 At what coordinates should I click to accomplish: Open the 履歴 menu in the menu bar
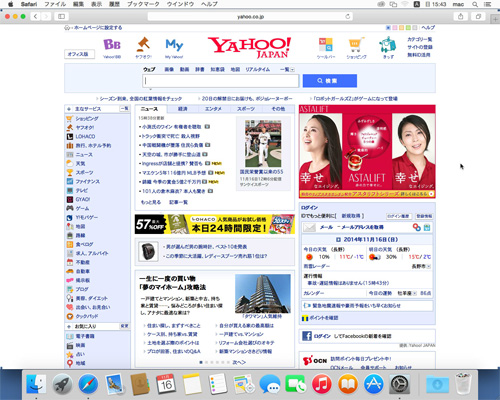[114, 4]
